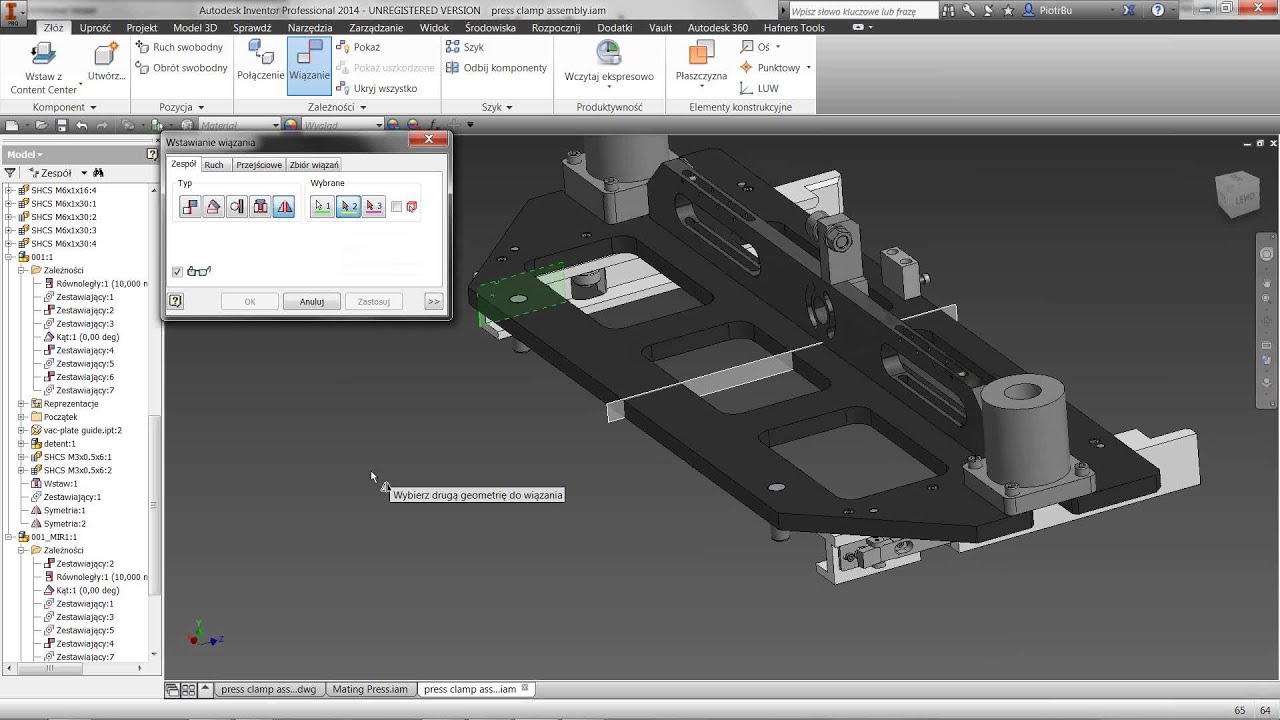Click the Undo arrow in quick access toolbar
This screenshot has width=1280, height=720.
click(x=82, y=125)
